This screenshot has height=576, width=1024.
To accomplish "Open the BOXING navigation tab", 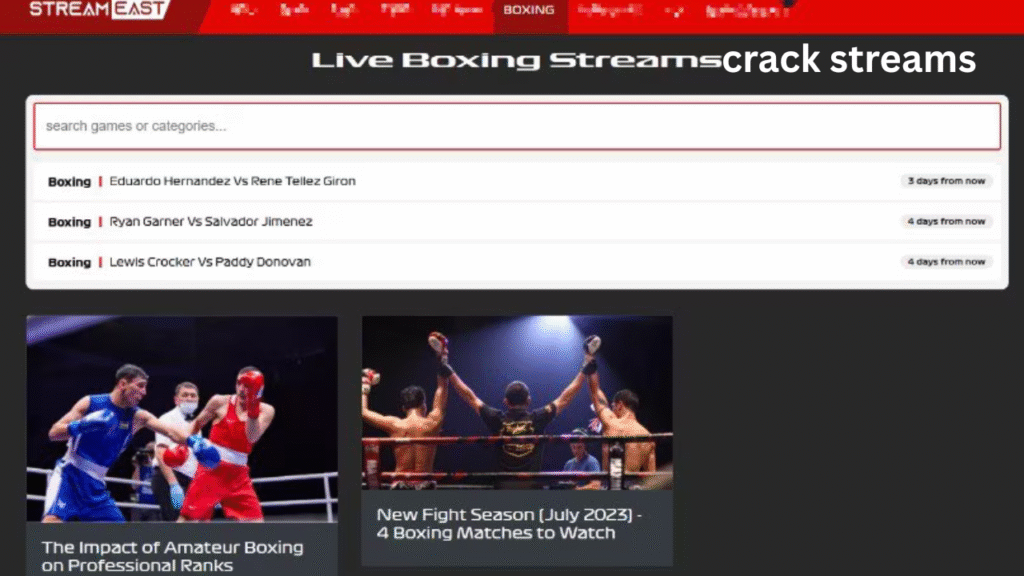I will coord(529,10).
